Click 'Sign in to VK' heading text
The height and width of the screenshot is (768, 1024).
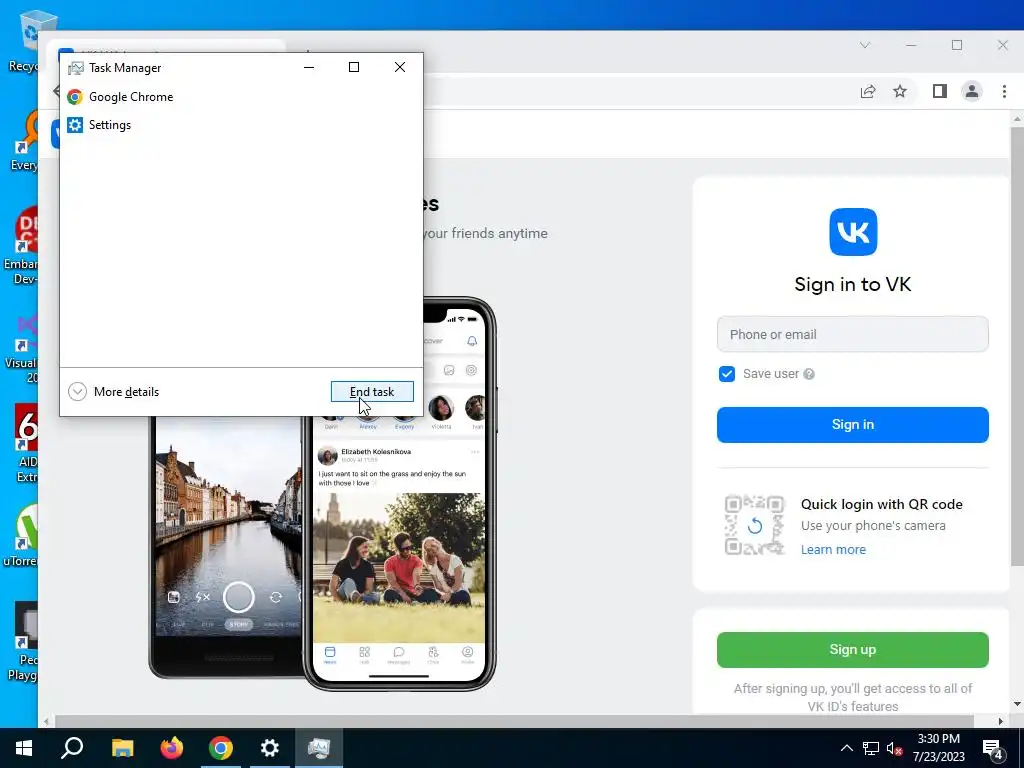coord(852,285)
